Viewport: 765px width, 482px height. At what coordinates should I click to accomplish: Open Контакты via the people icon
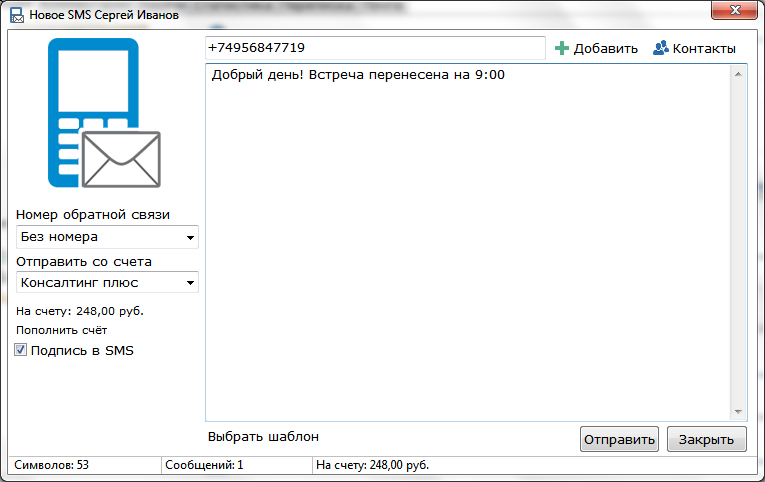tap(661, 48)
